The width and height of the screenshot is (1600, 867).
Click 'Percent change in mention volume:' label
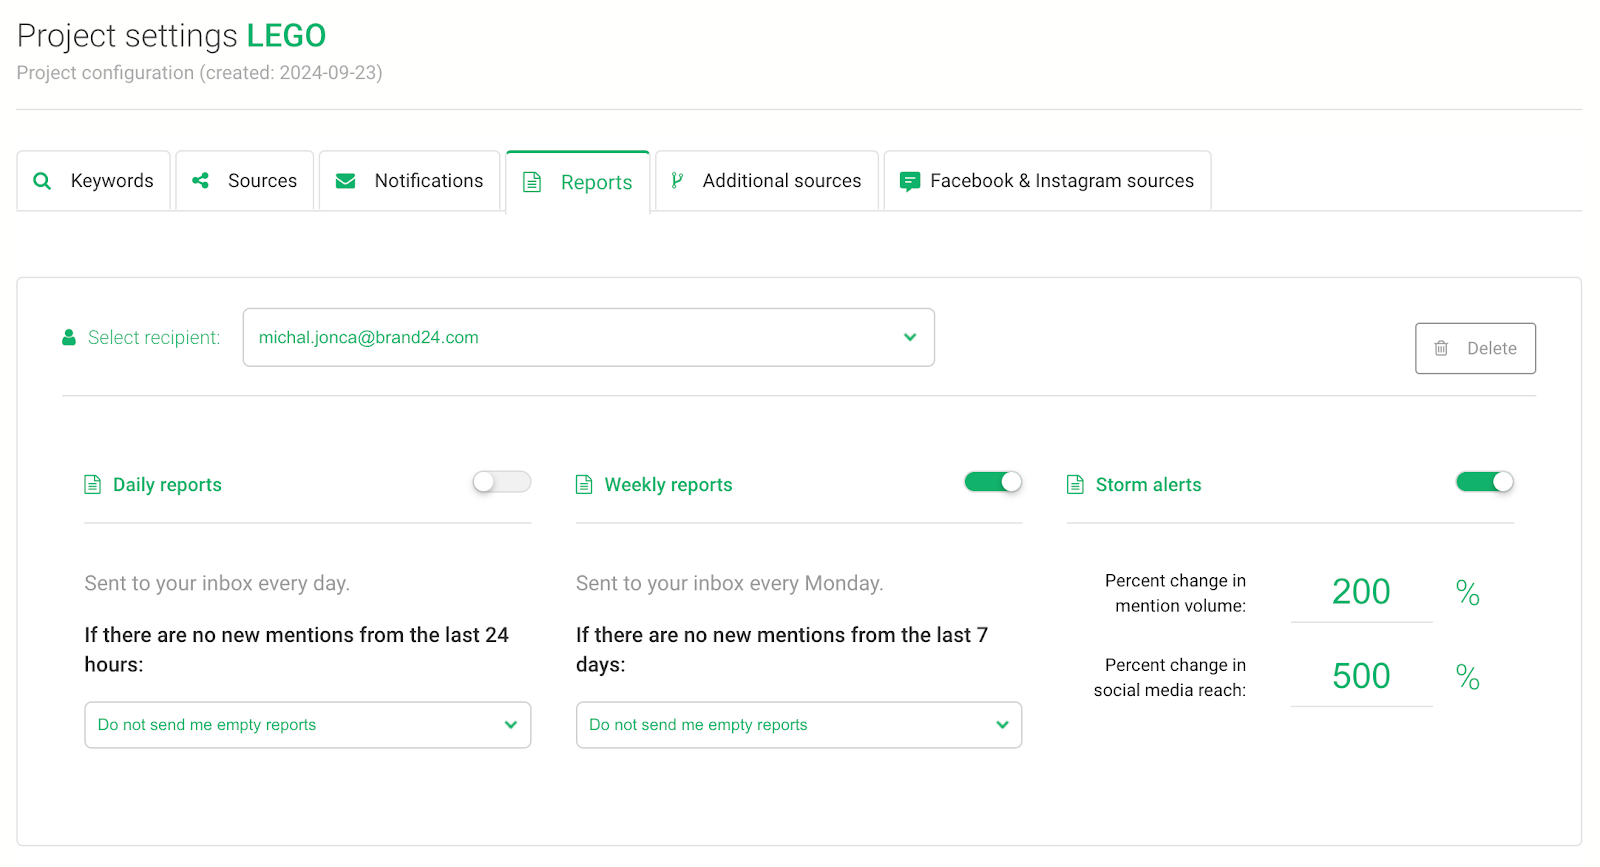[x=1175, y=593]
